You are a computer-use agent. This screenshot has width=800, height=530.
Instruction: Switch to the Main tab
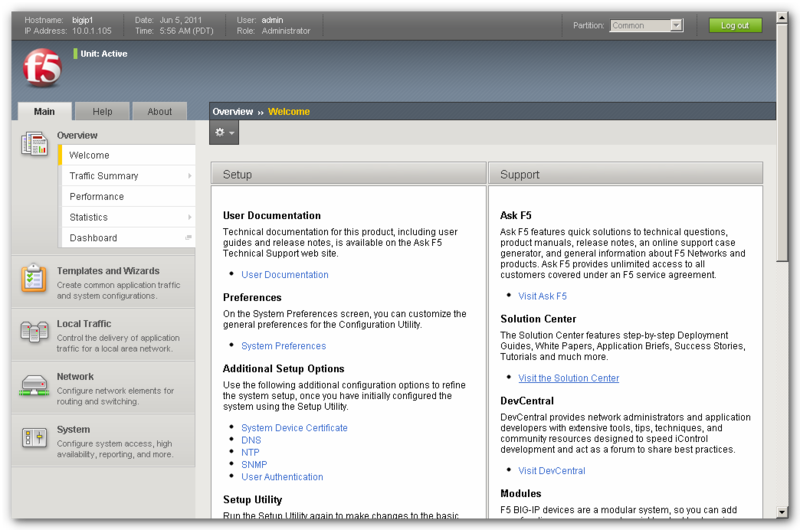point(44,111)
